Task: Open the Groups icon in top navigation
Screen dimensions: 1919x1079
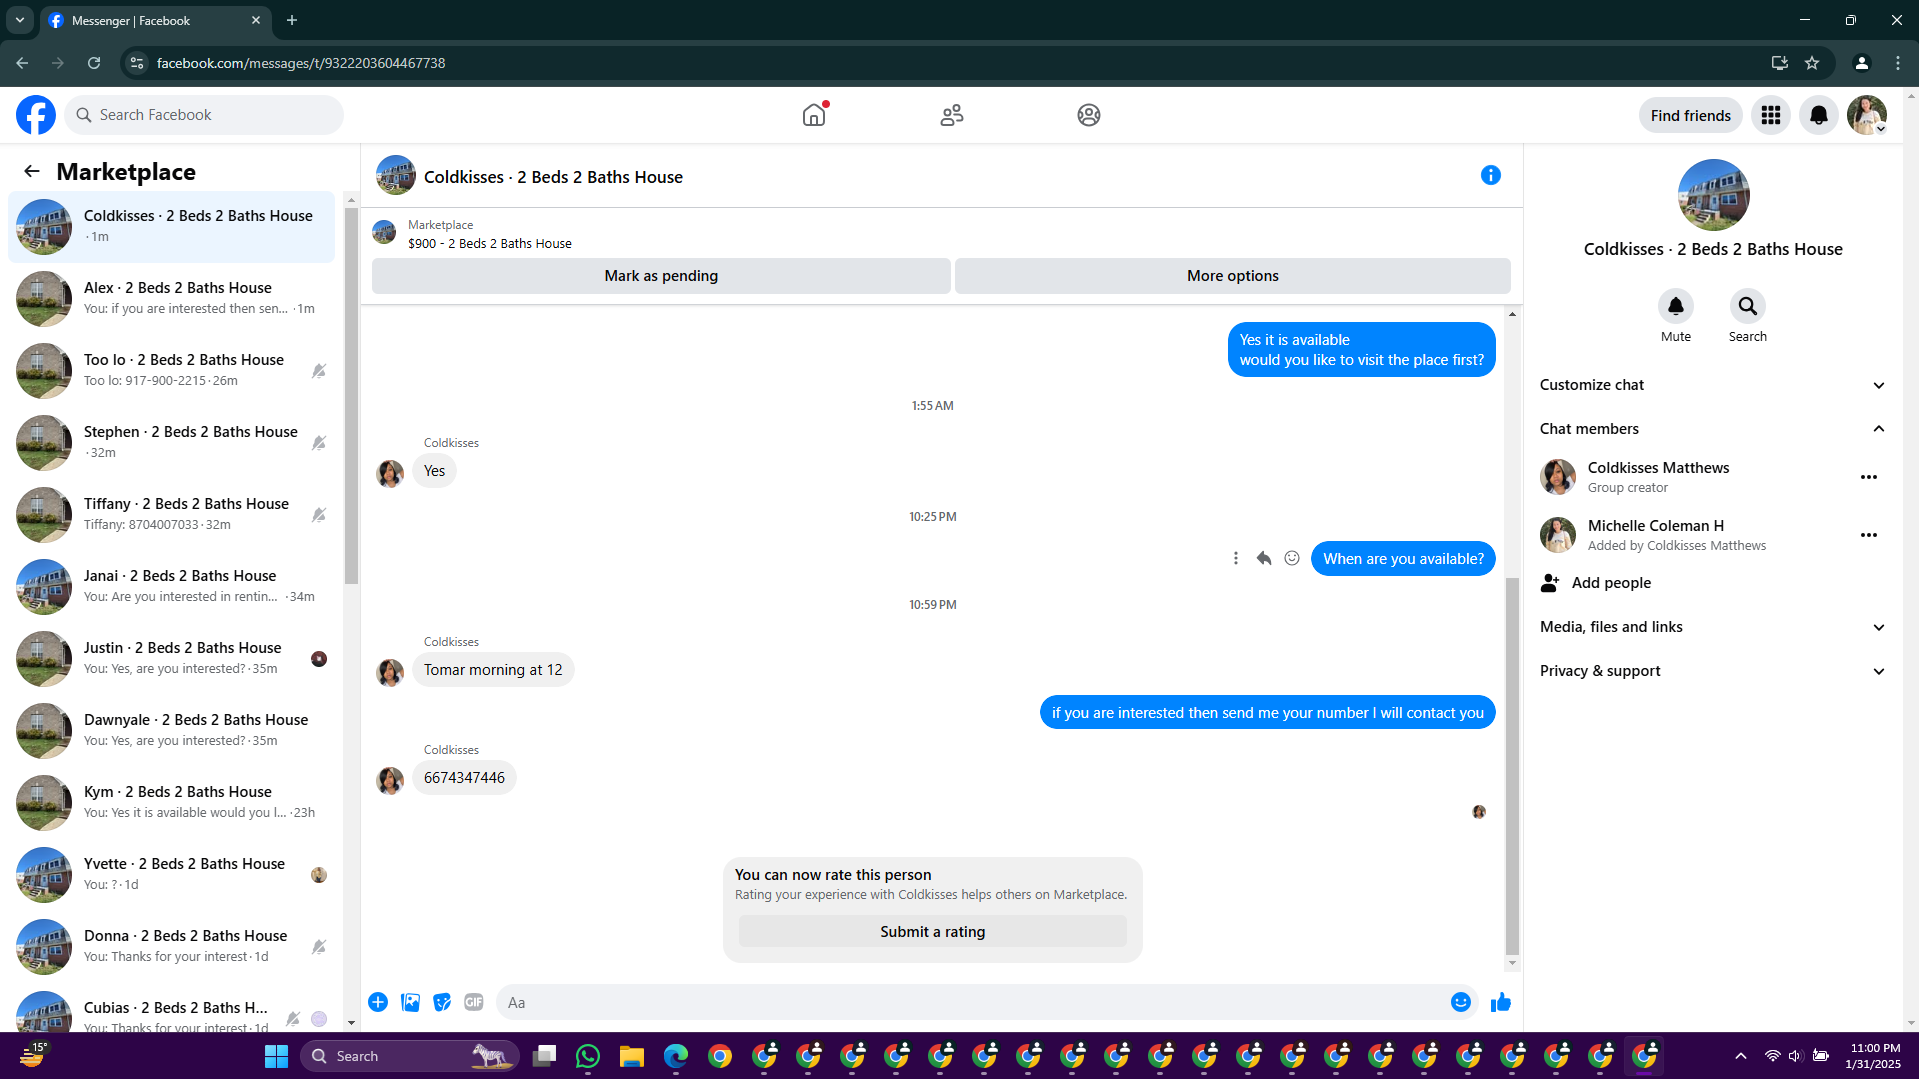Action: (x=1089, y=115)
